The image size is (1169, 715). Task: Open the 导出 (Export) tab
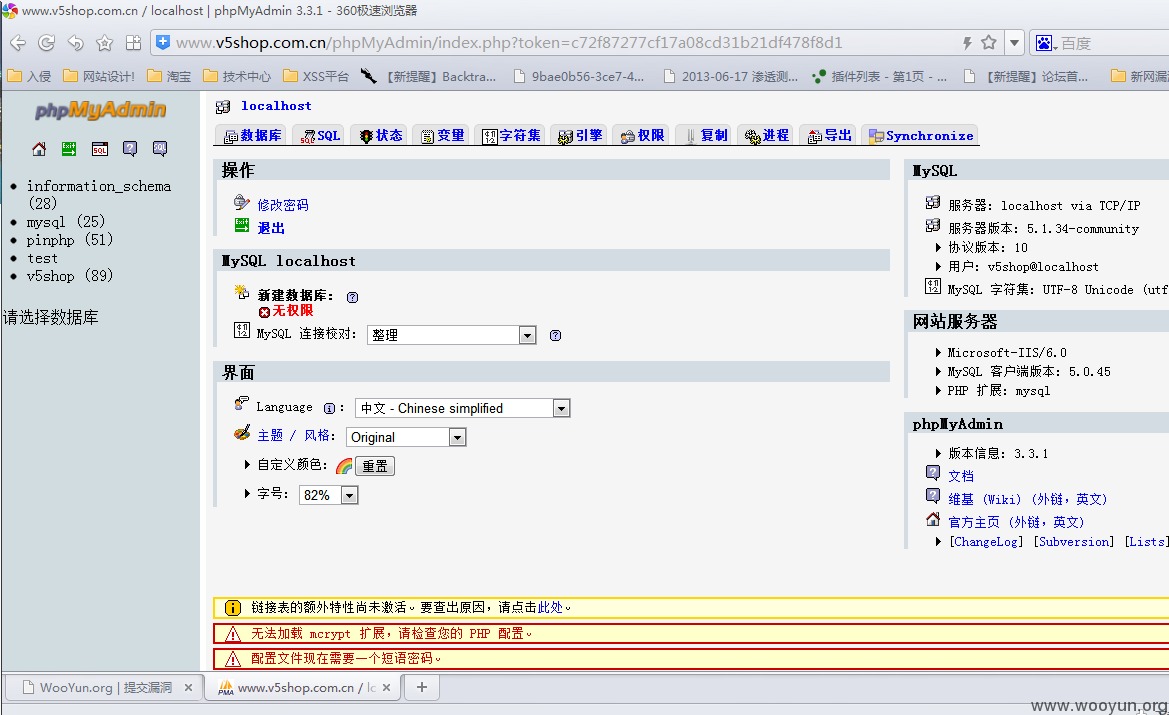click(829, 136)
